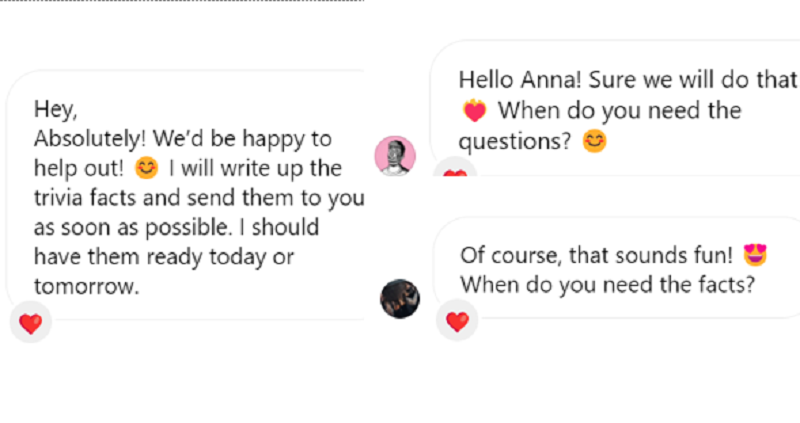Open the dark profile avatar
The height and width of the screenshot is (423, 800).
(400, 298)
